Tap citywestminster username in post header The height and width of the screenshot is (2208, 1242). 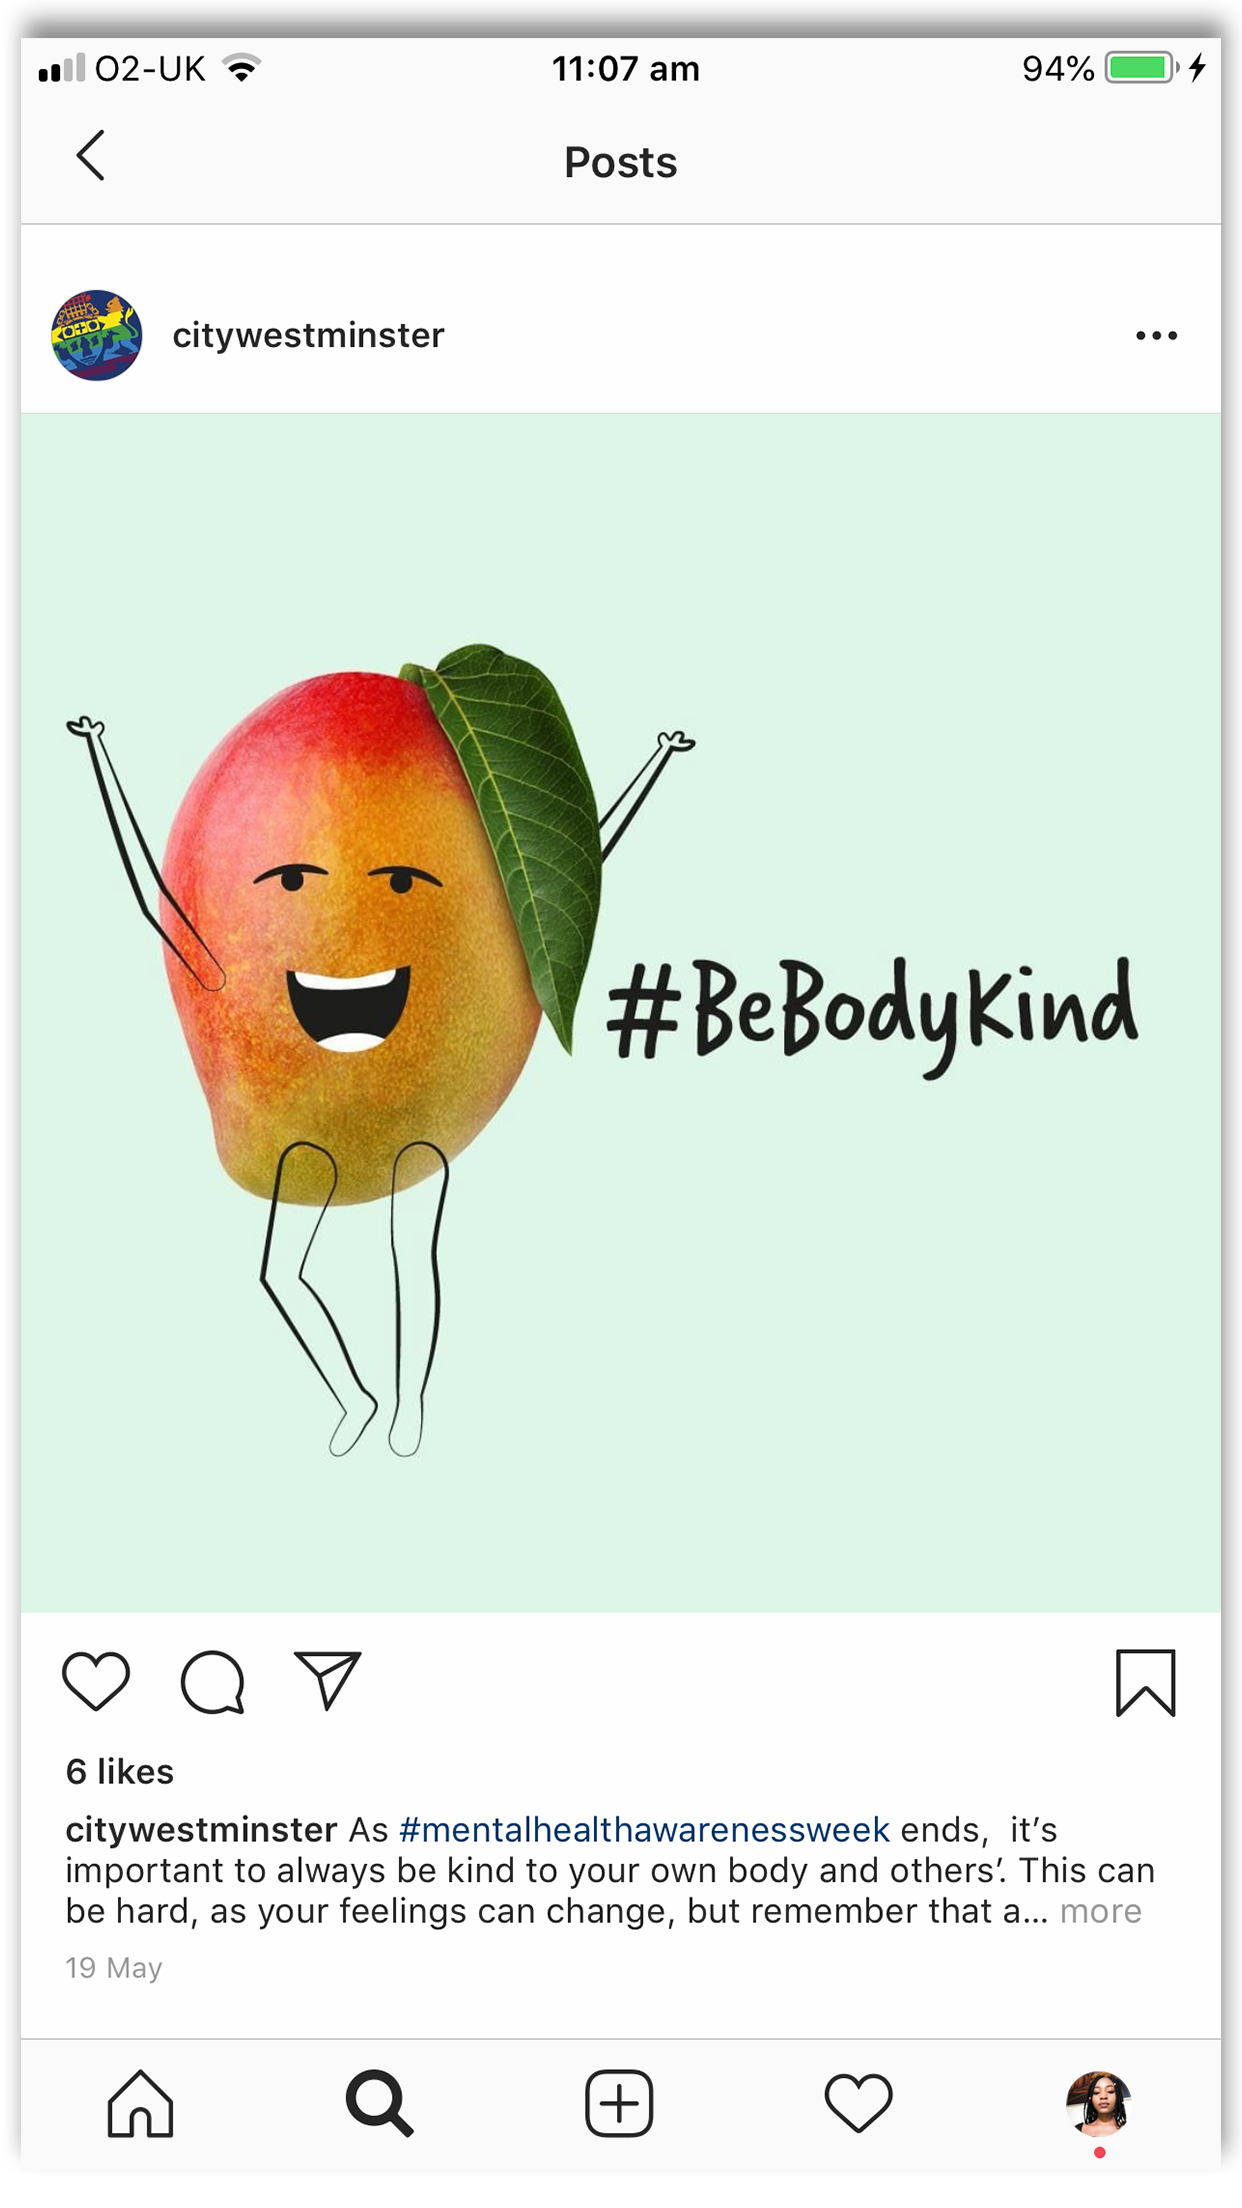click(x=308, y=335)
